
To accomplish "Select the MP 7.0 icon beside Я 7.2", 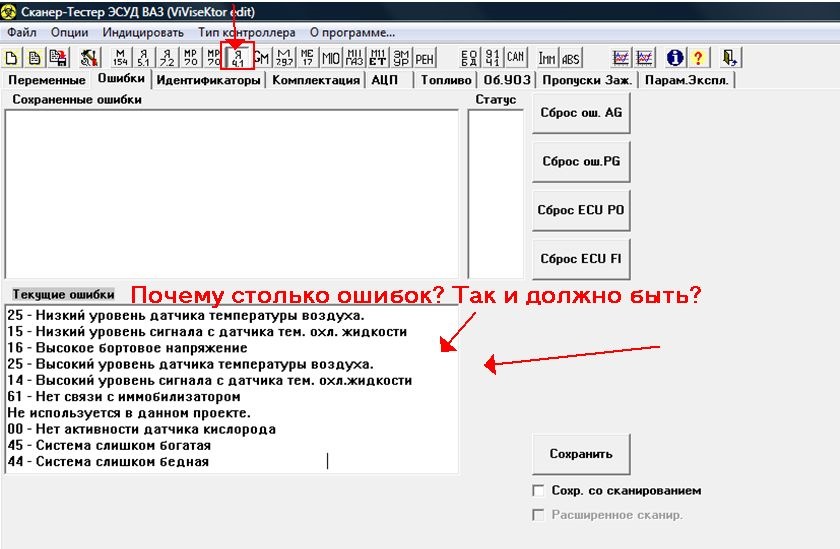I will (190, 57).
